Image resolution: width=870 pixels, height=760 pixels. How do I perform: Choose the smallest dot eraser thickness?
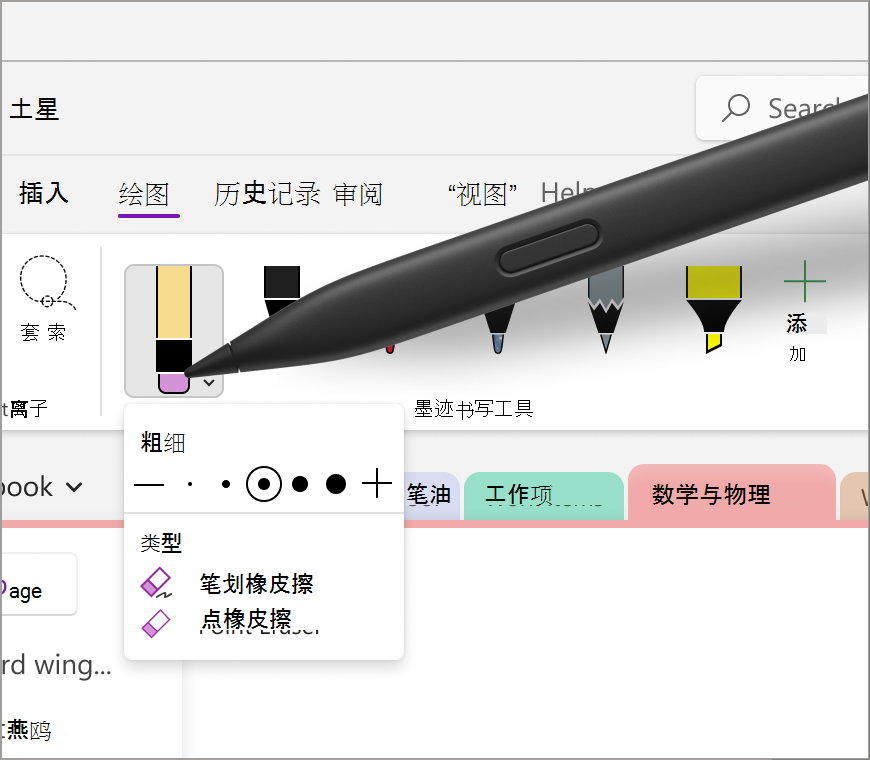(x=190, y=484)
